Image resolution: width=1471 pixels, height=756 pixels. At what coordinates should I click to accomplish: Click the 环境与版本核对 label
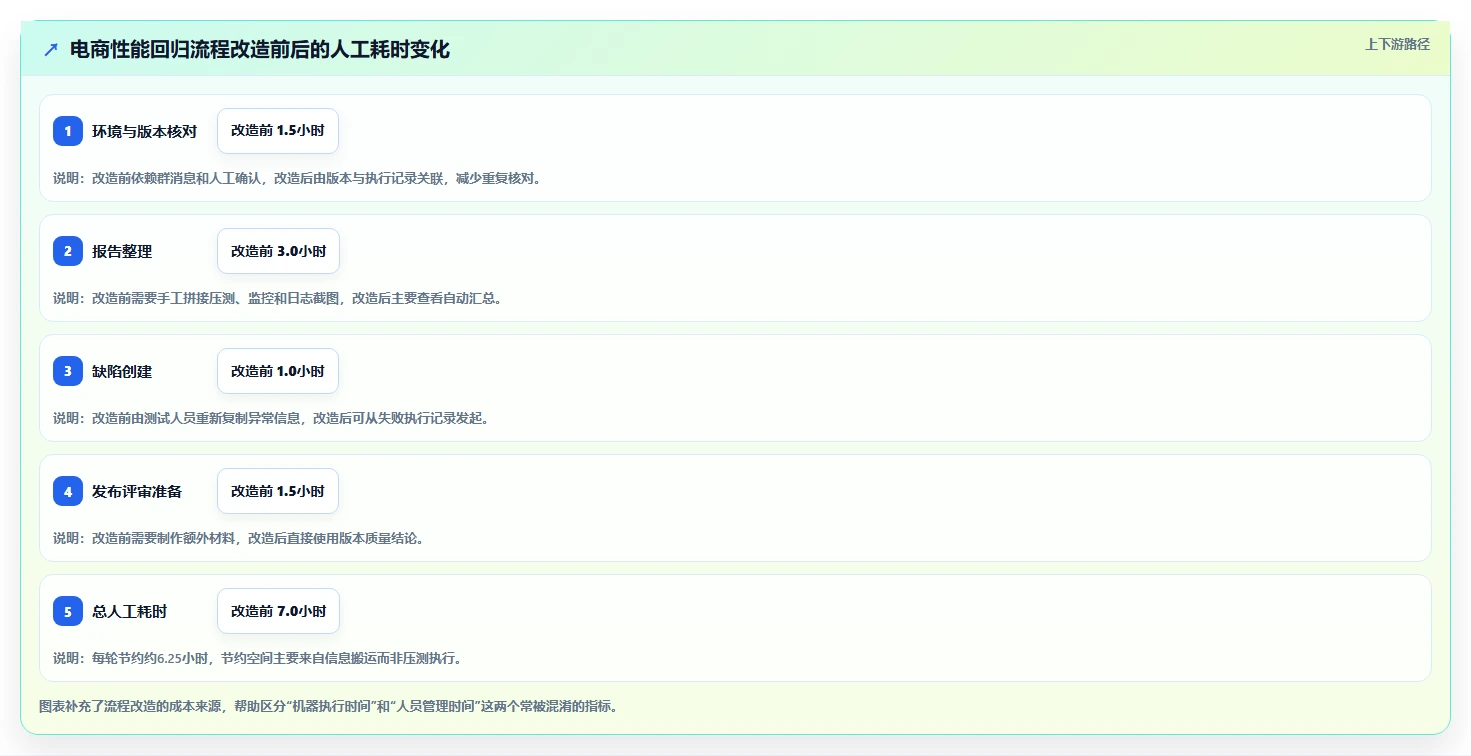[144, 131]
